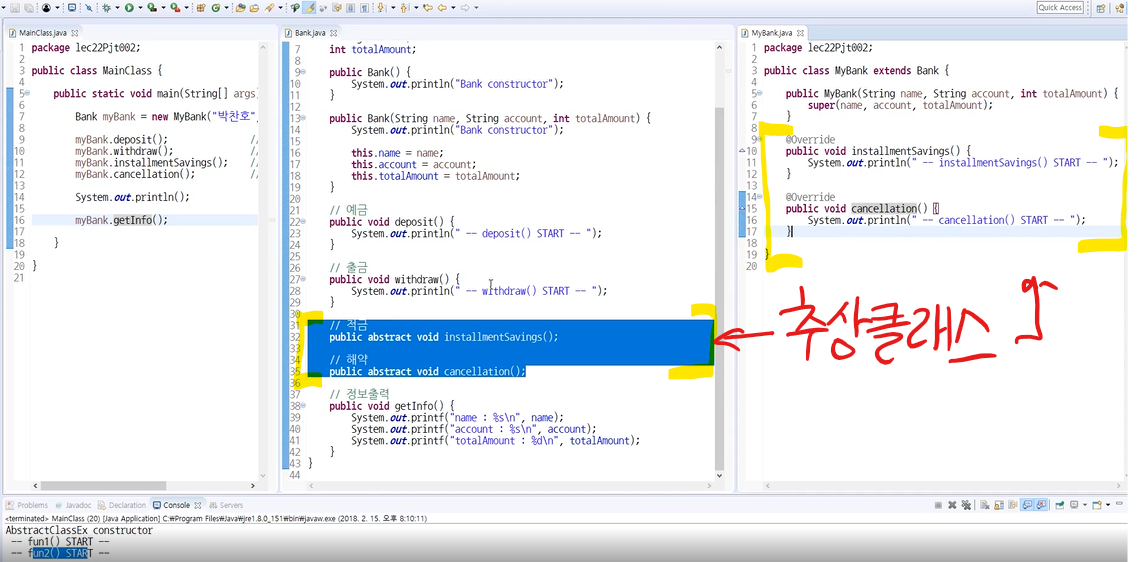Collapse MyBank constructor fold at line 5
This screenshot has width=1140, height=562.
(x=760, y=94)
